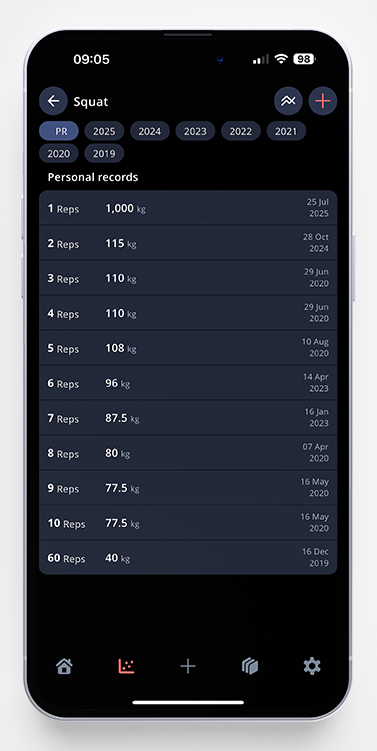
Task: Select the 2024 year chip
Action: pyautogui.click(x=150, y=131)
